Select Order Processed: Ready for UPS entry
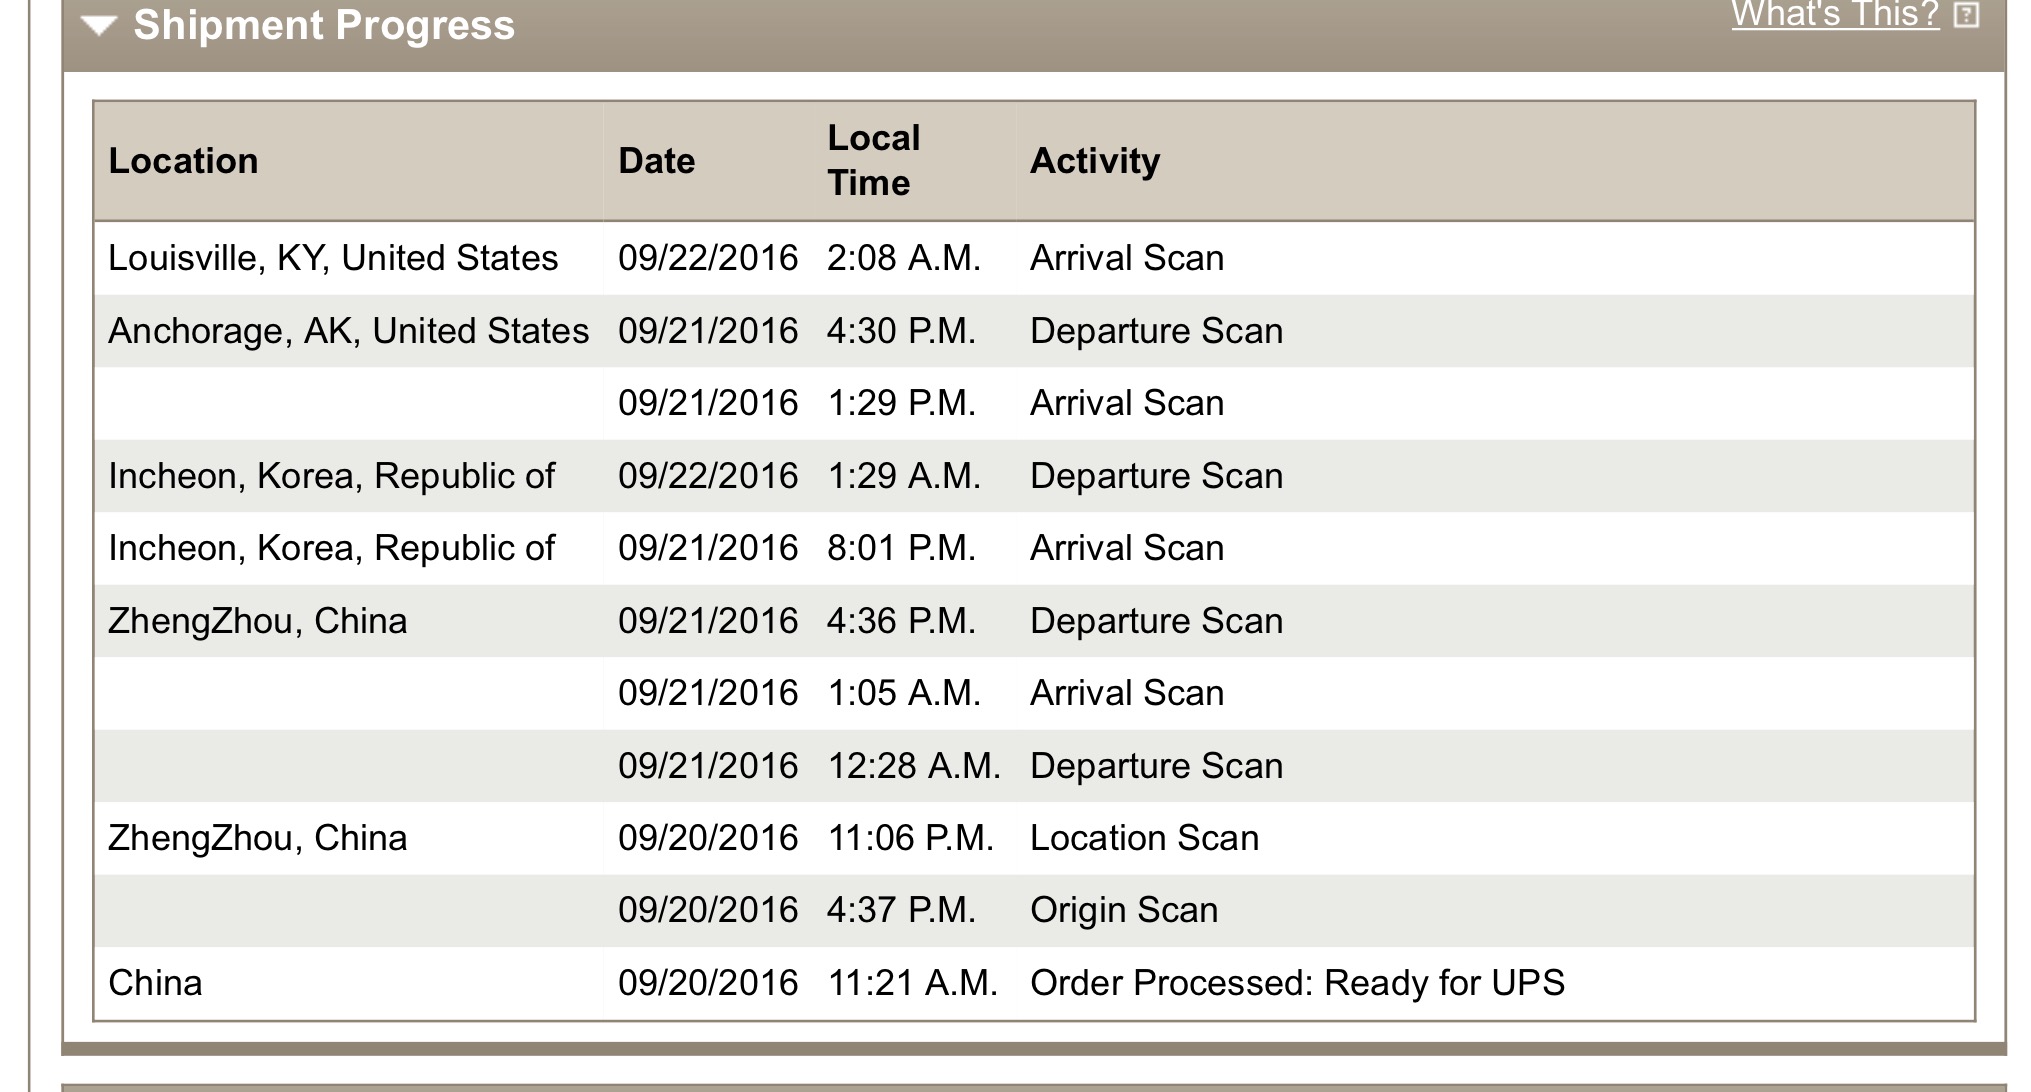 click(x=1297, y=983)
